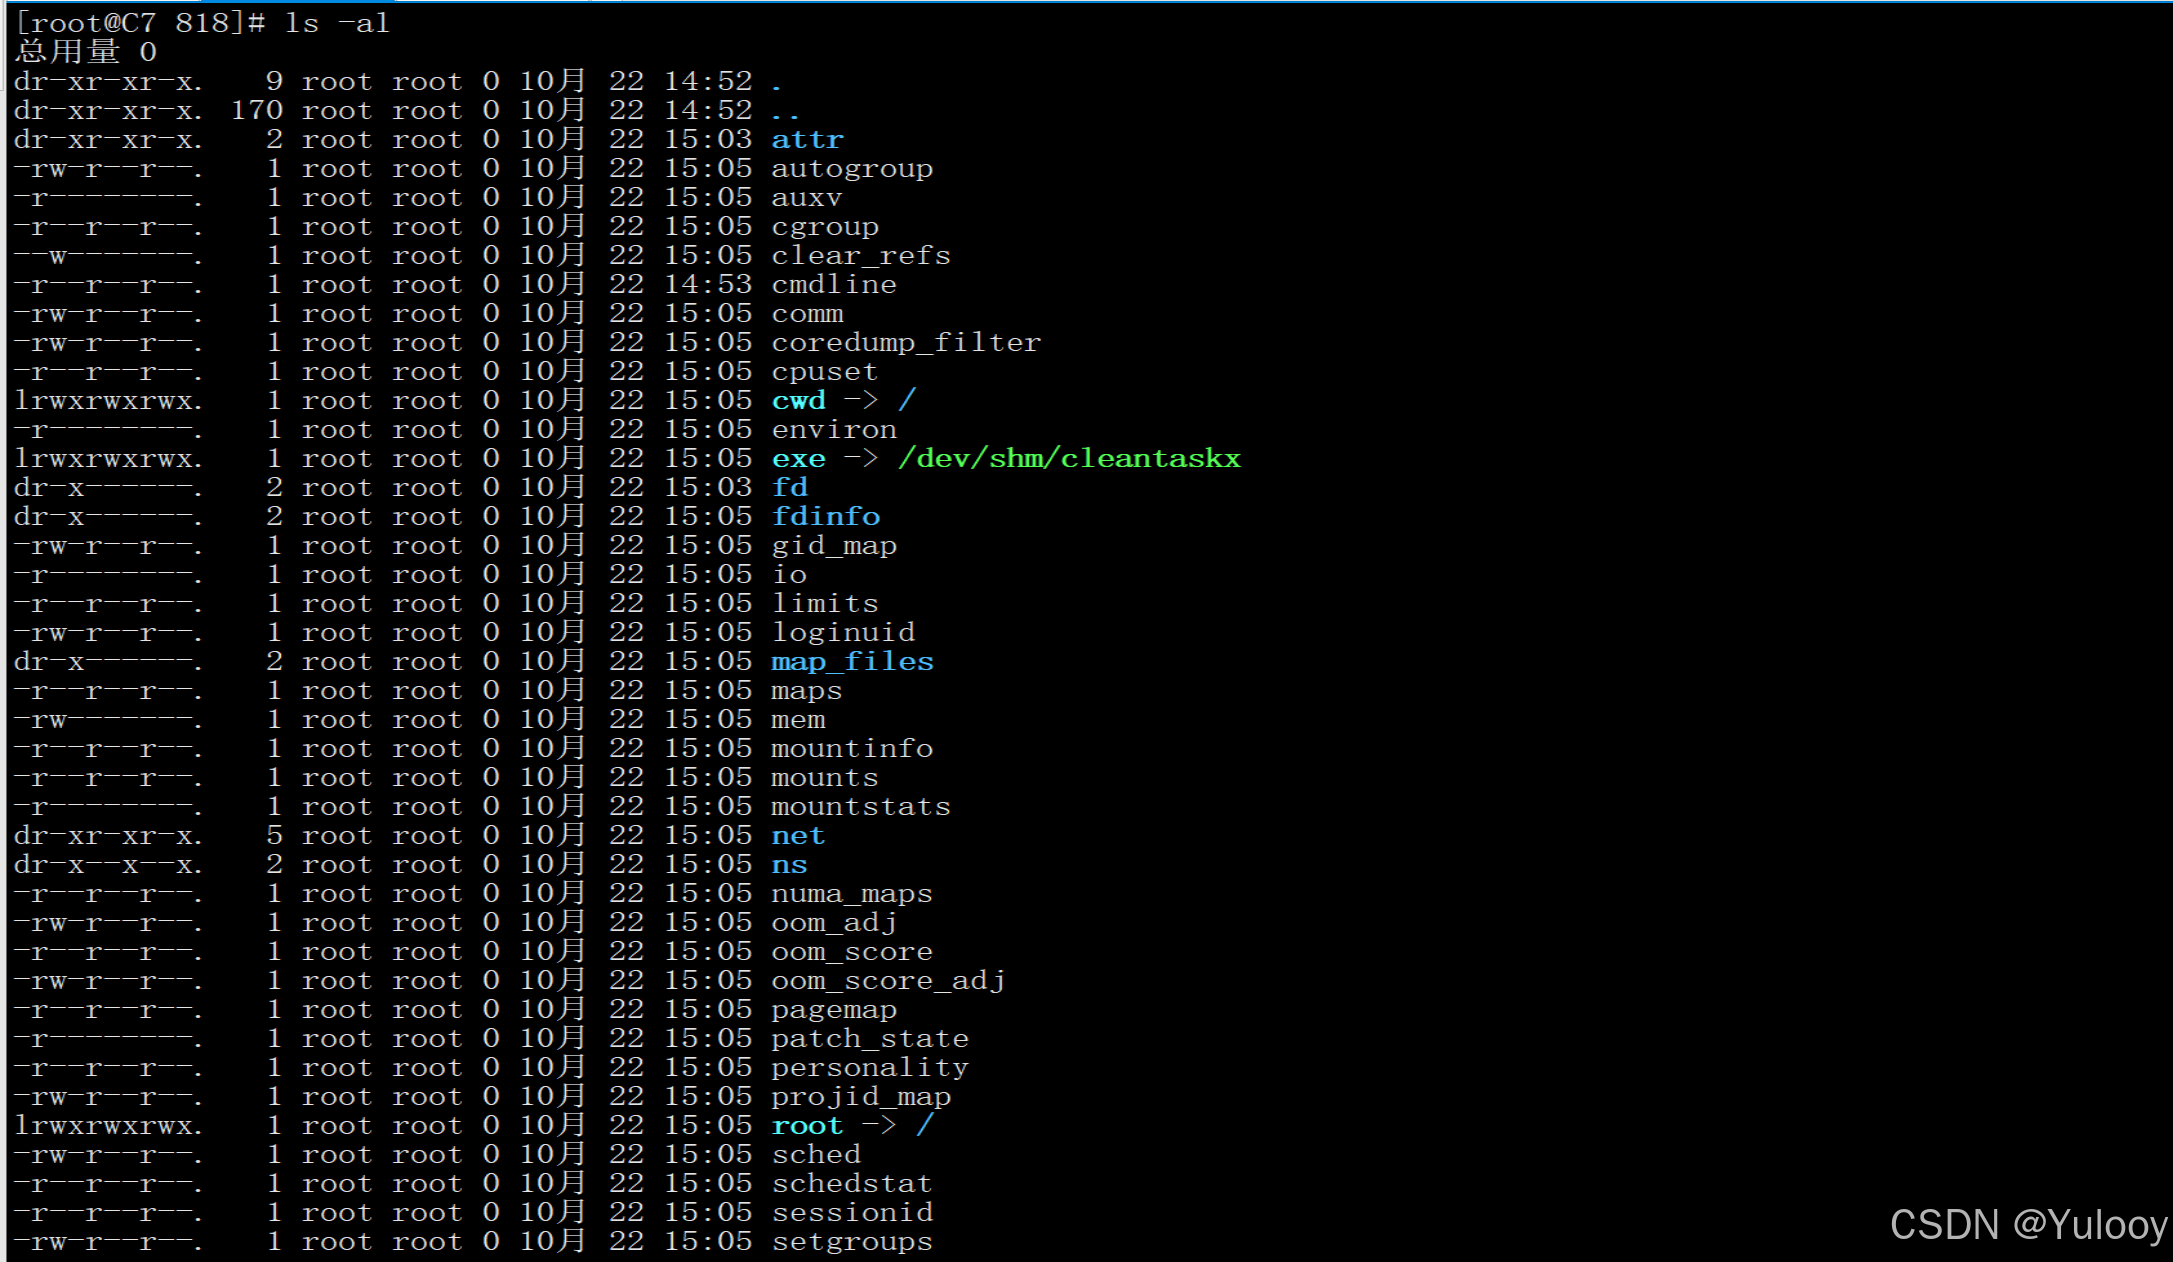Viewport: 2173px width, 1262px height.
Task: Click the setgroups file name
Action: [x=852, y=1242]
